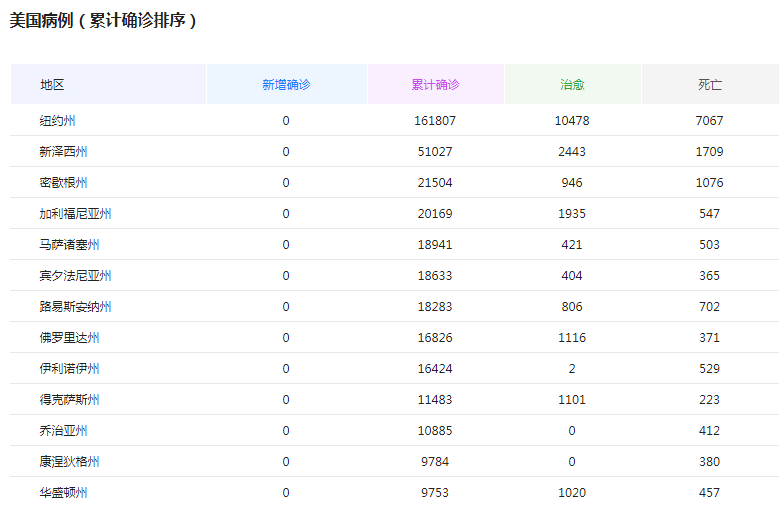
Task: Click the 累计确诊 column header
Action: (x=436, y=84)
